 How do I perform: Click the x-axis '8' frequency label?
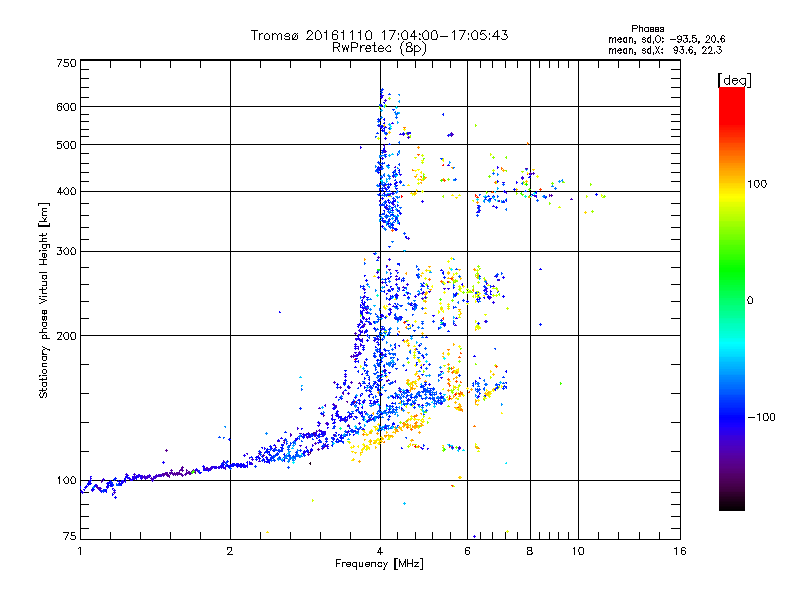pyautogui.click(x=530, y=551)
